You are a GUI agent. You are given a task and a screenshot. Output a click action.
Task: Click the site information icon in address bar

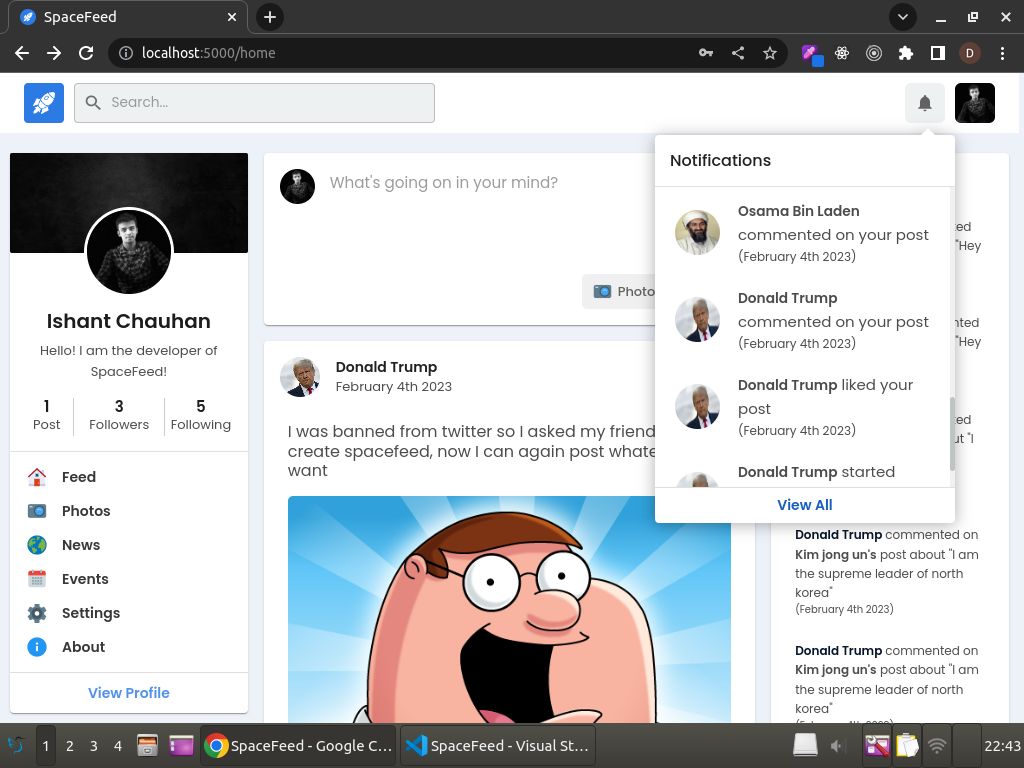[125, 53]
